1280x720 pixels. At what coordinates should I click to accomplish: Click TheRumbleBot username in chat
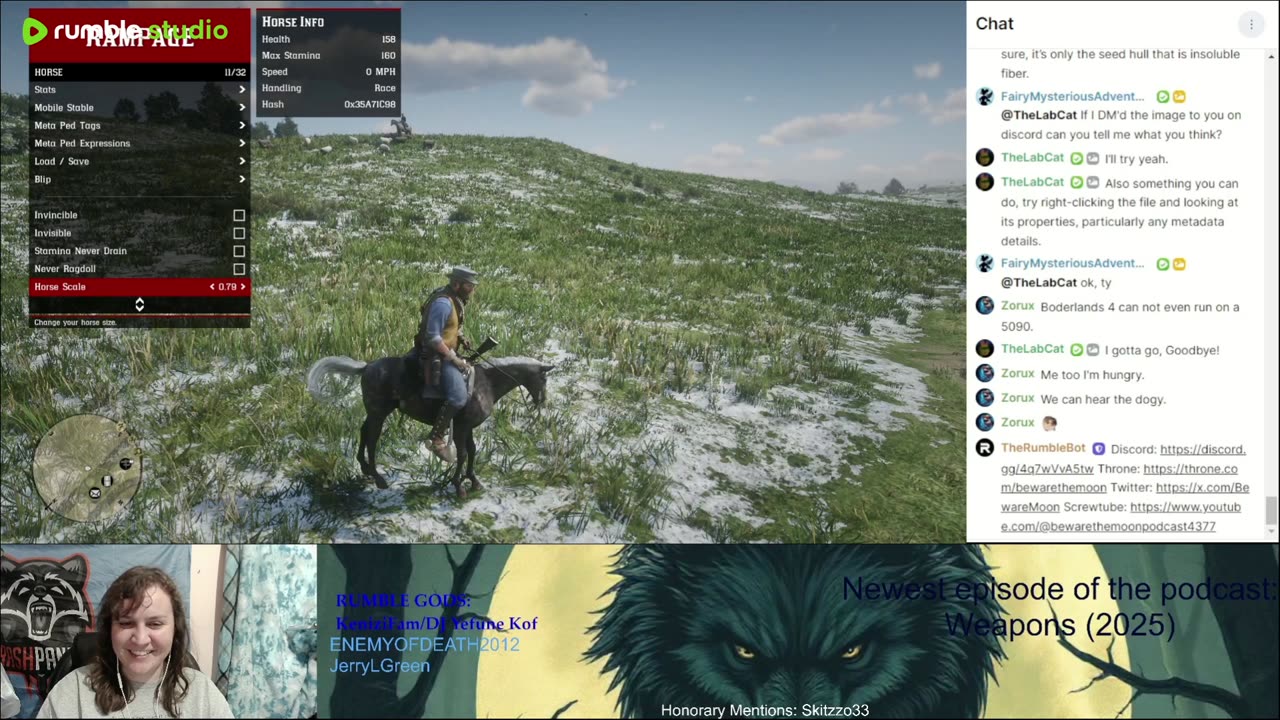tap(1043, 448)
